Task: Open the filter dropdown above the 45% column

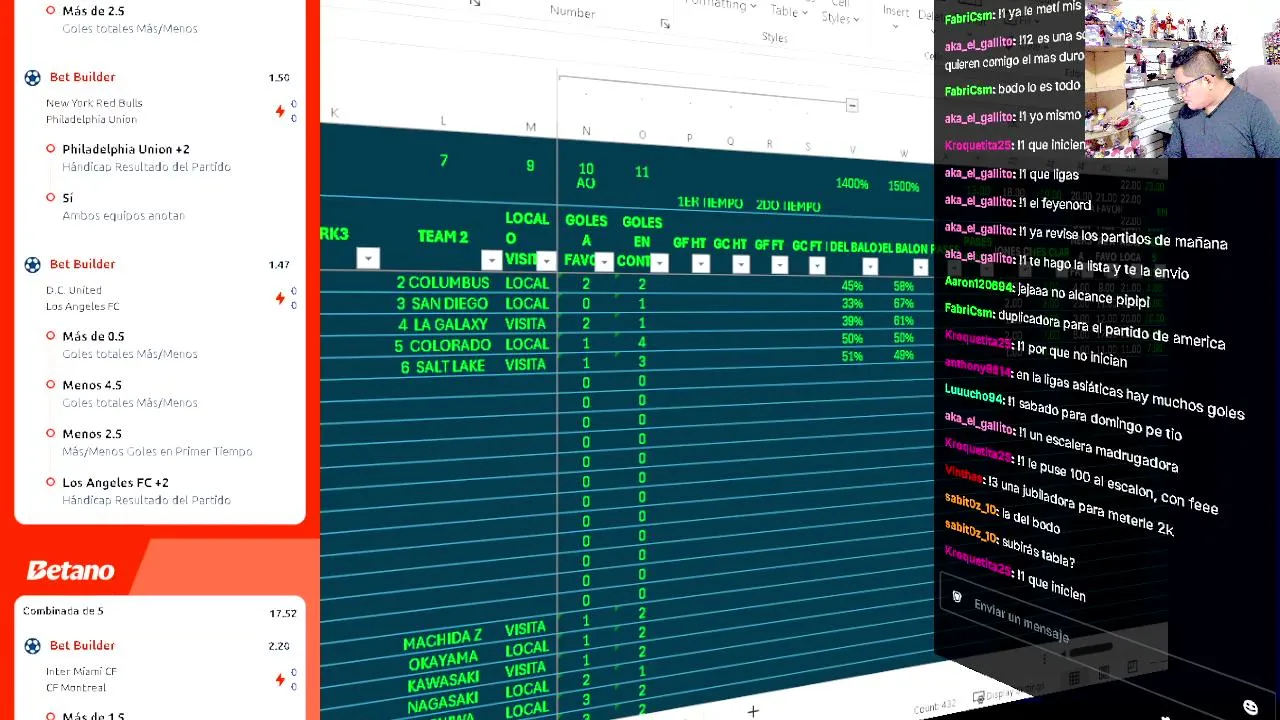Action: (x=870, y=267)
